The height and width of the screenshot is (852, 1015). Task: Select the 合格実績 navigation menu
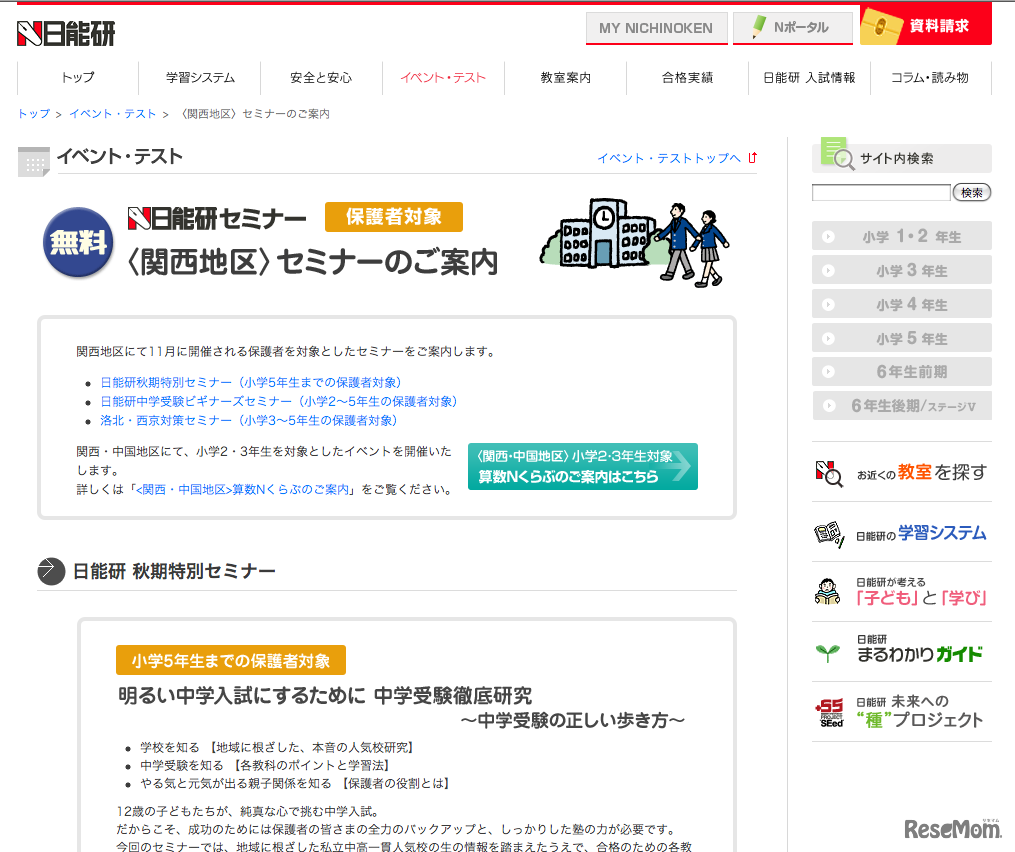pos(687,78)
